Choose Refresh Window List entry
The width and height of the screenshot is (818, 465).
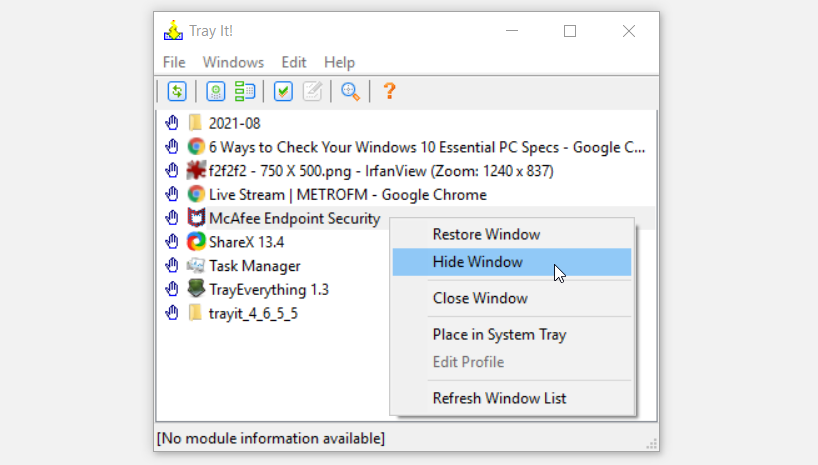click(511, 398)
